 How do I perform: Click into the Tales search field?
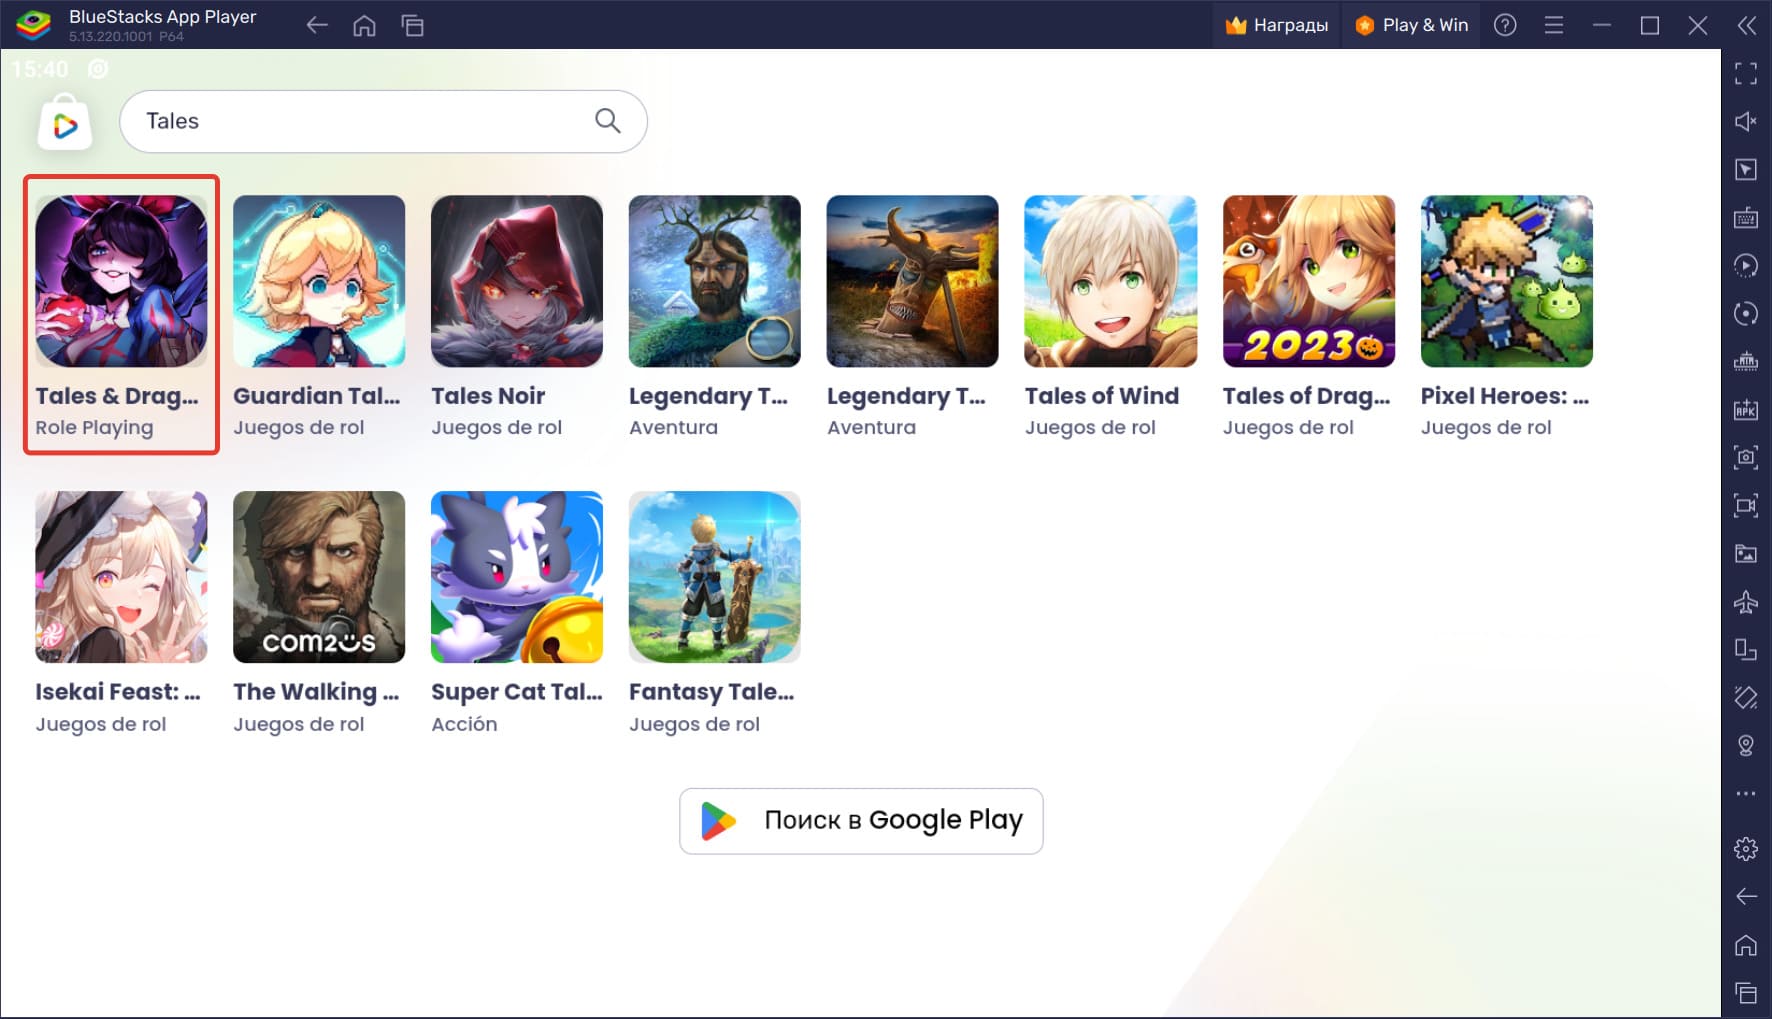tap(383, 121)
